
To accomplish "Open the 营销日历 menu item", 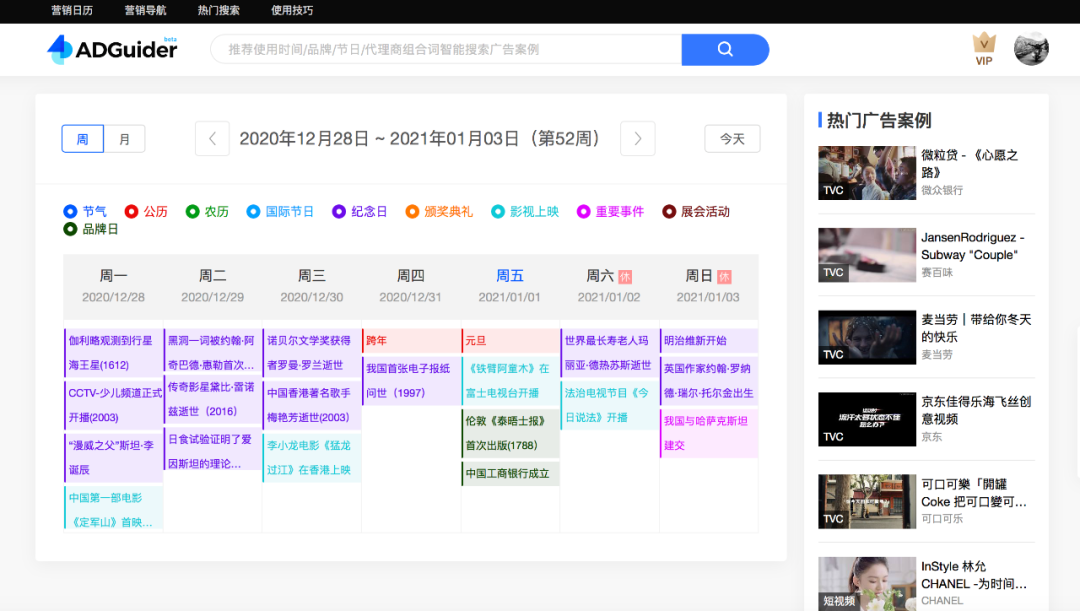I will point(72,10).
